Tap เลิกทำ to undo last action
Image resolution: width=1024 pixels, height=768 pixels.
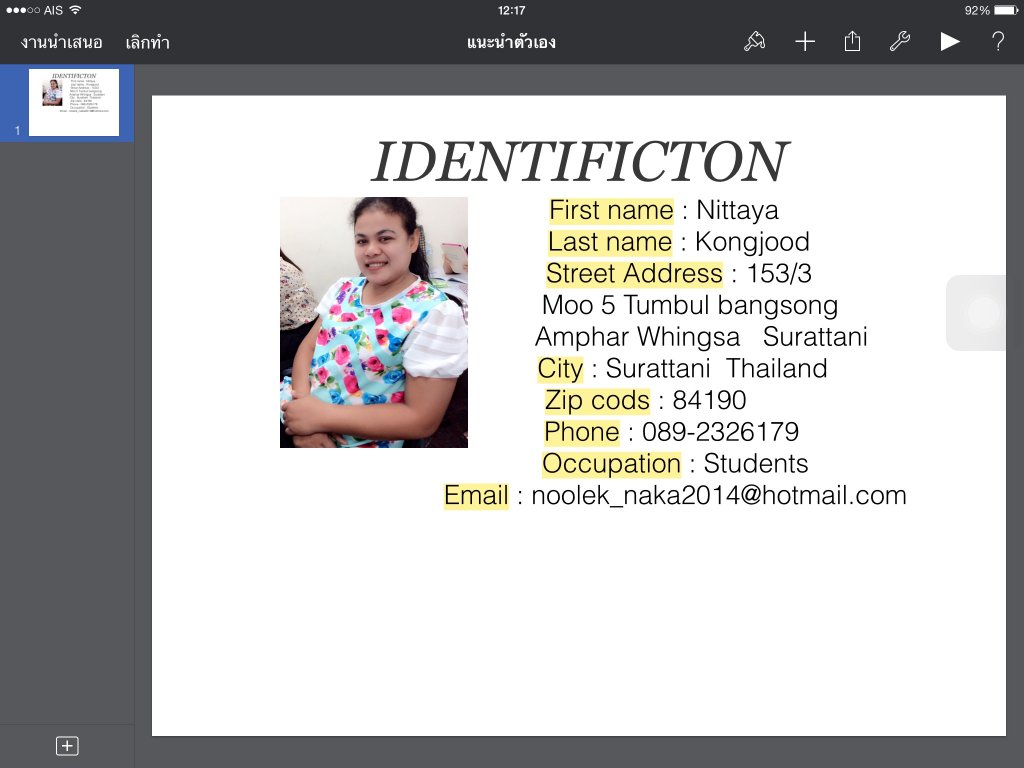coord(147,42)
